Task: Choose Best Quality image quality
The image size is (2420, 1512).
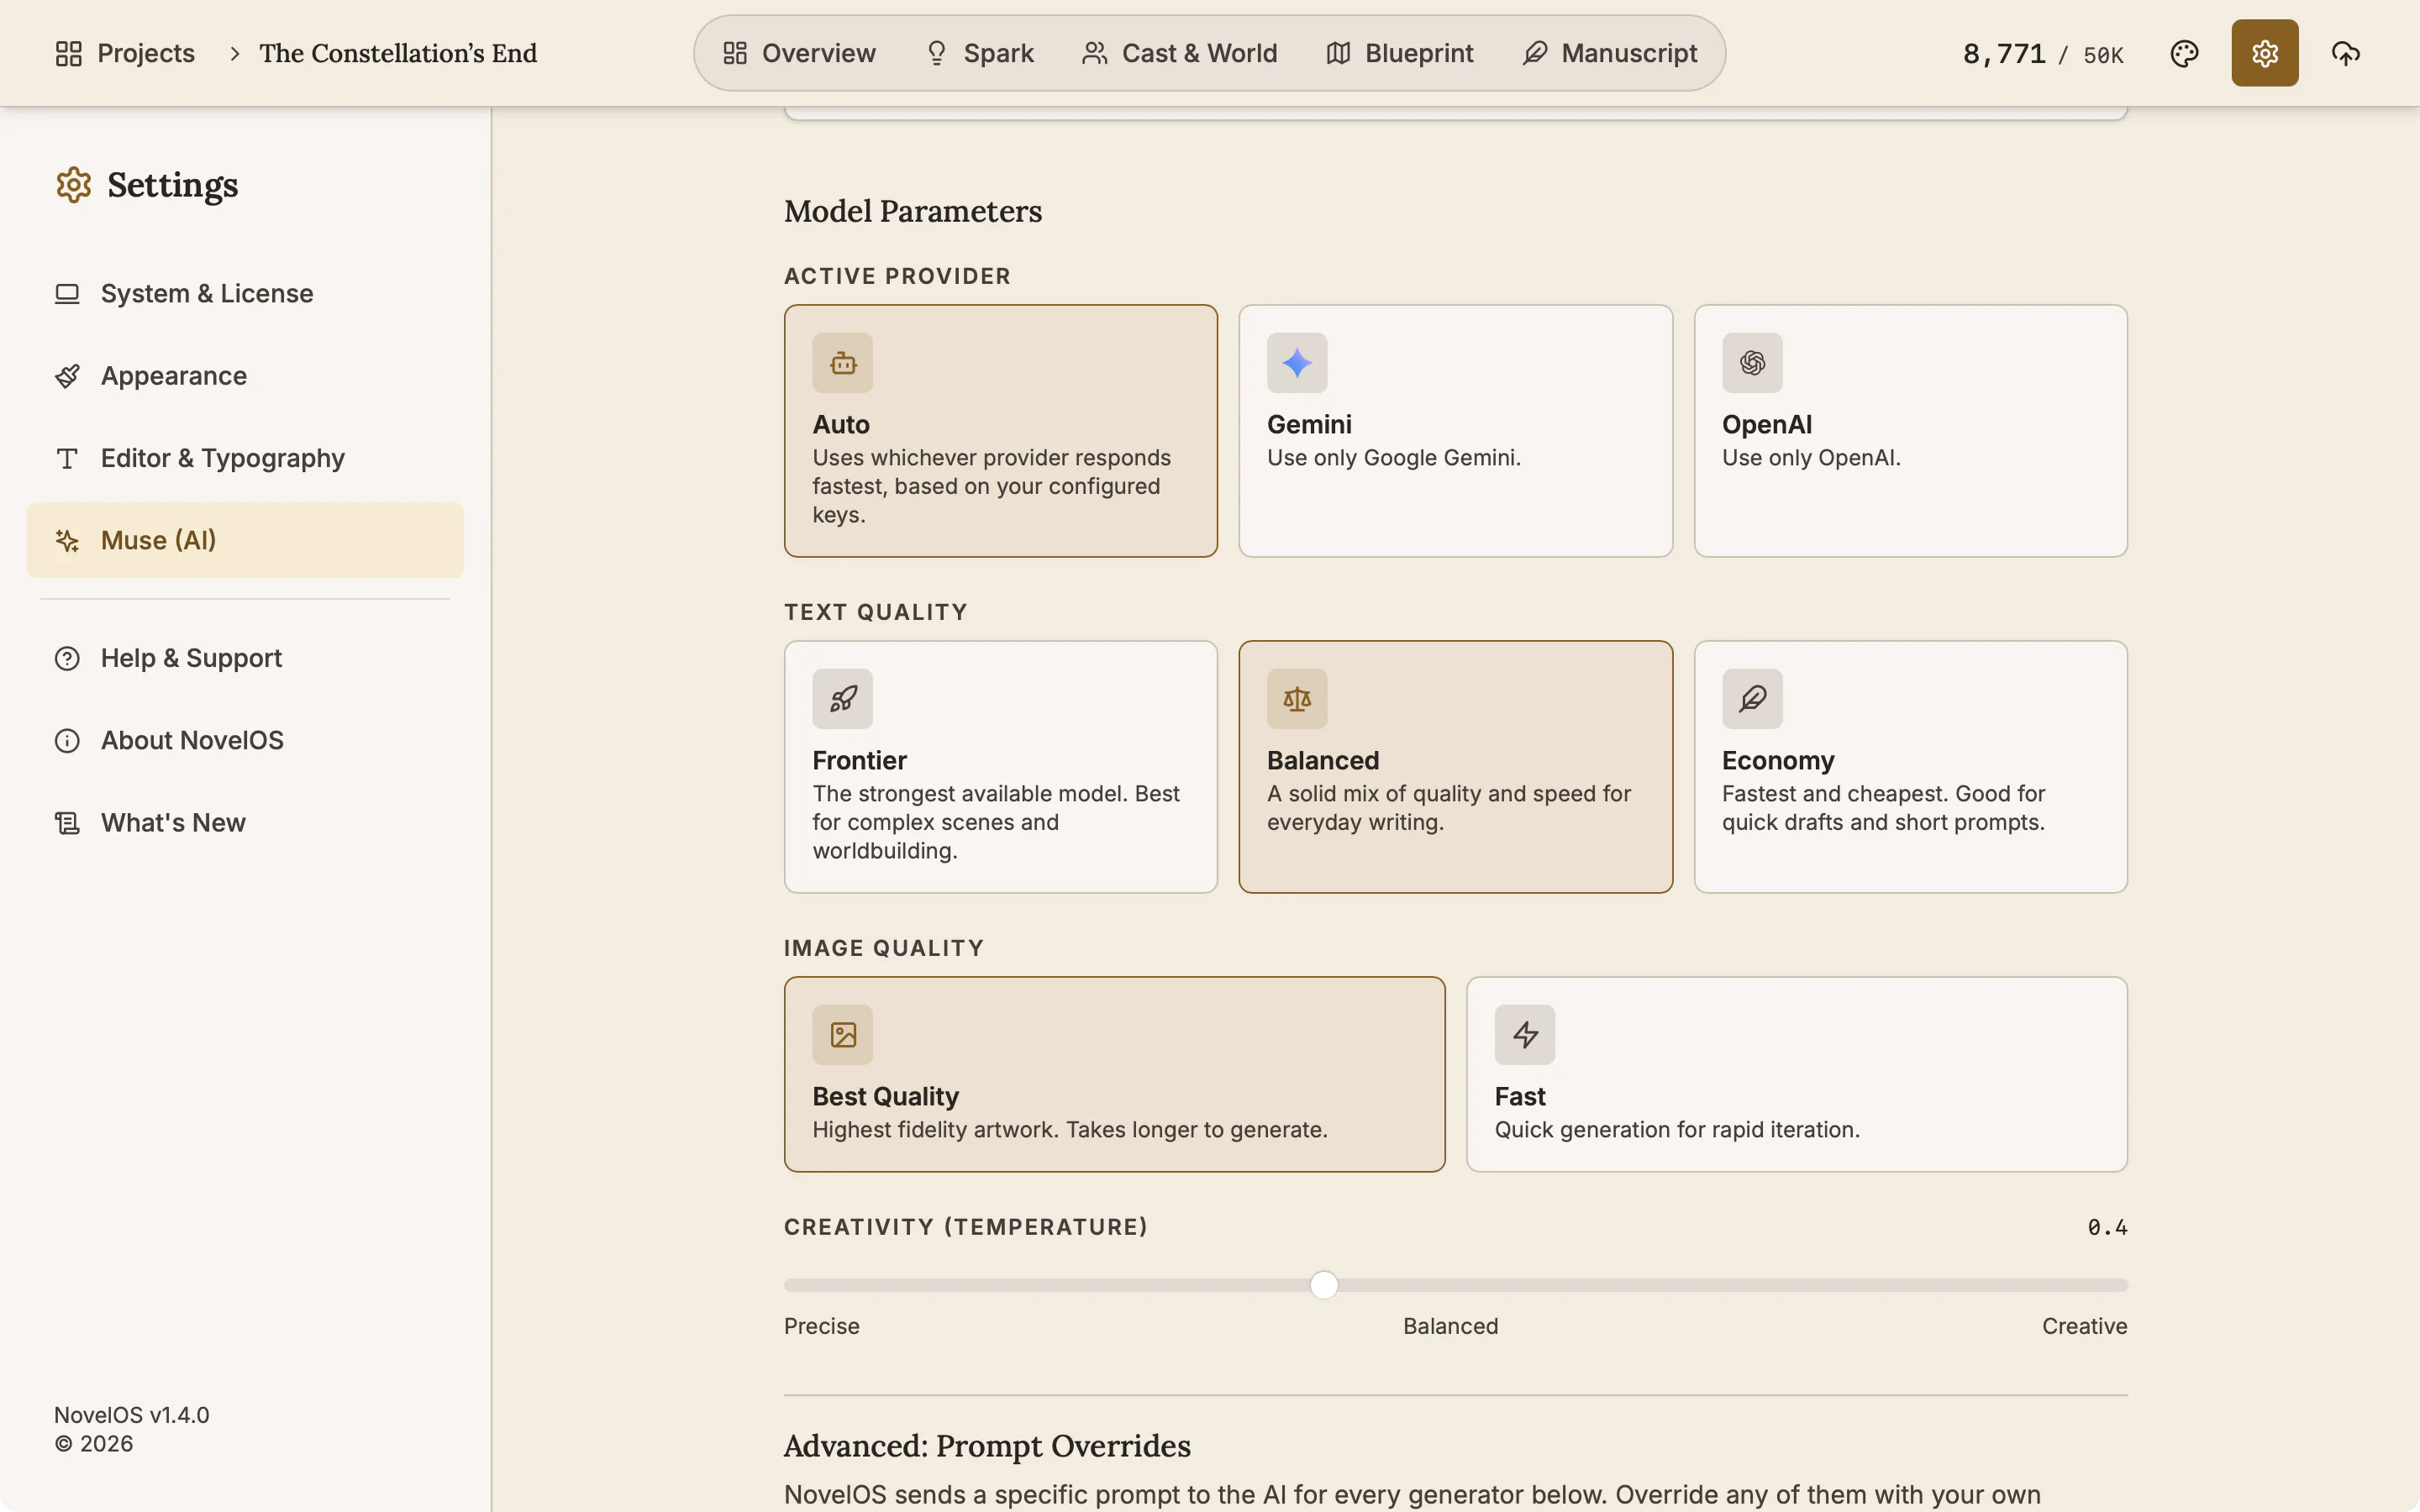Action: point(1114,1074)
